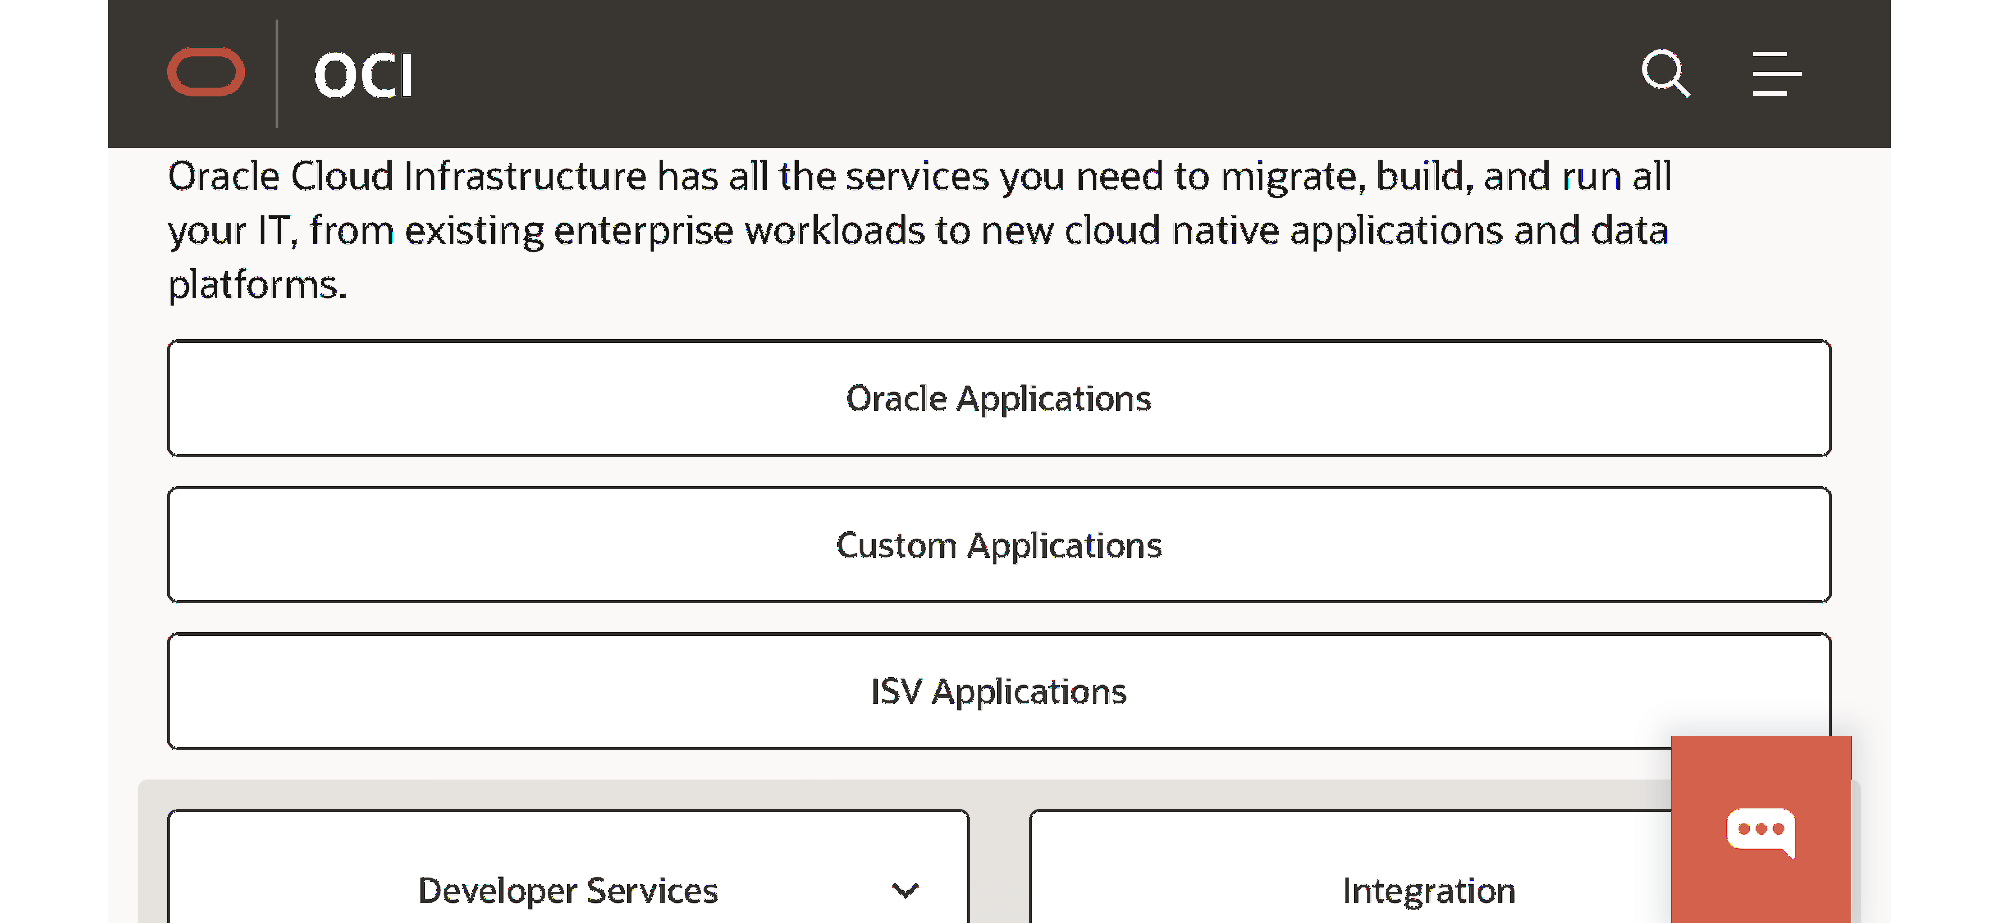Open the Integration category box
The width and height of the screenshot is (1999, 924).
1428,868
